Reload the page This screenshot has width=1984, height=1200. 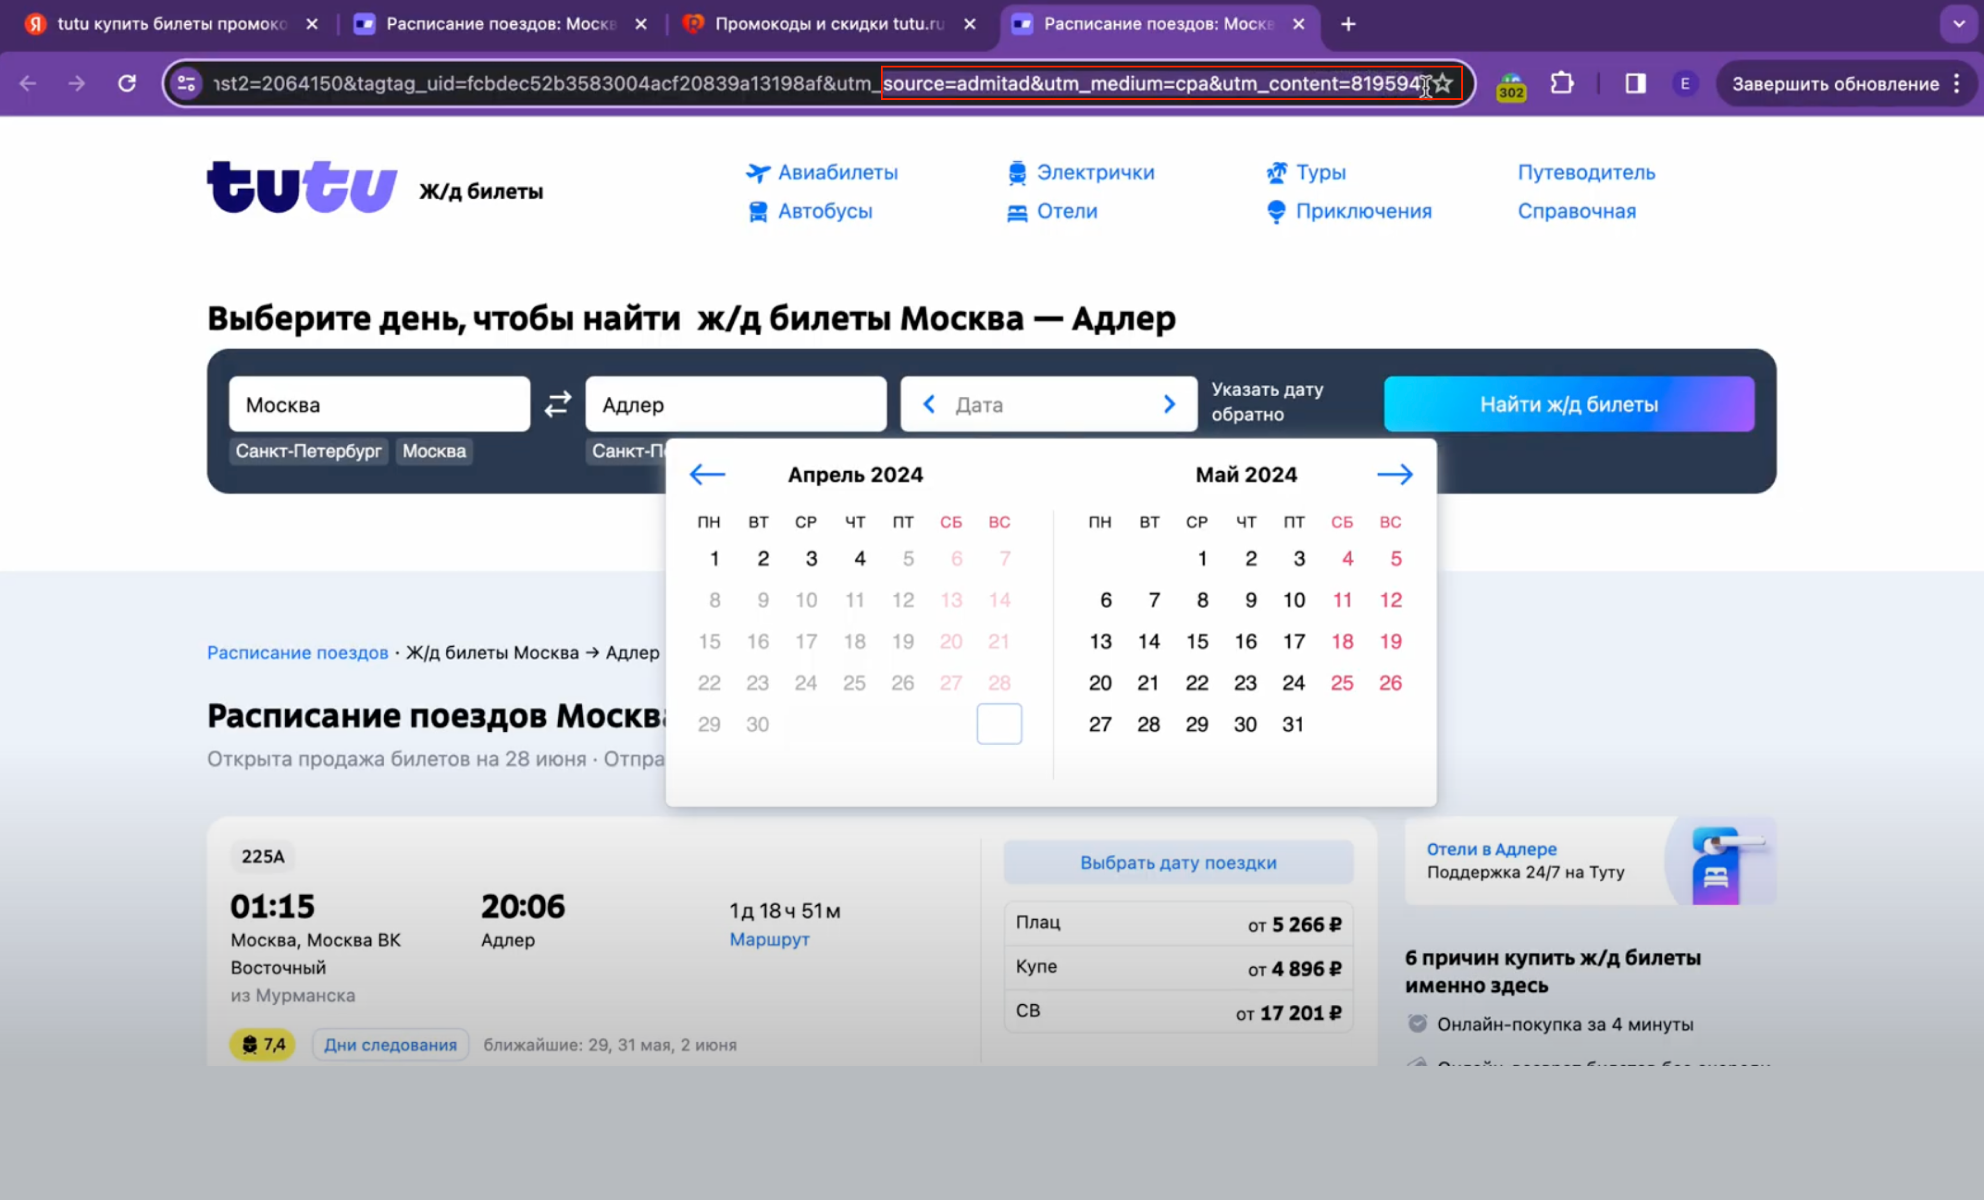(127, 83)
